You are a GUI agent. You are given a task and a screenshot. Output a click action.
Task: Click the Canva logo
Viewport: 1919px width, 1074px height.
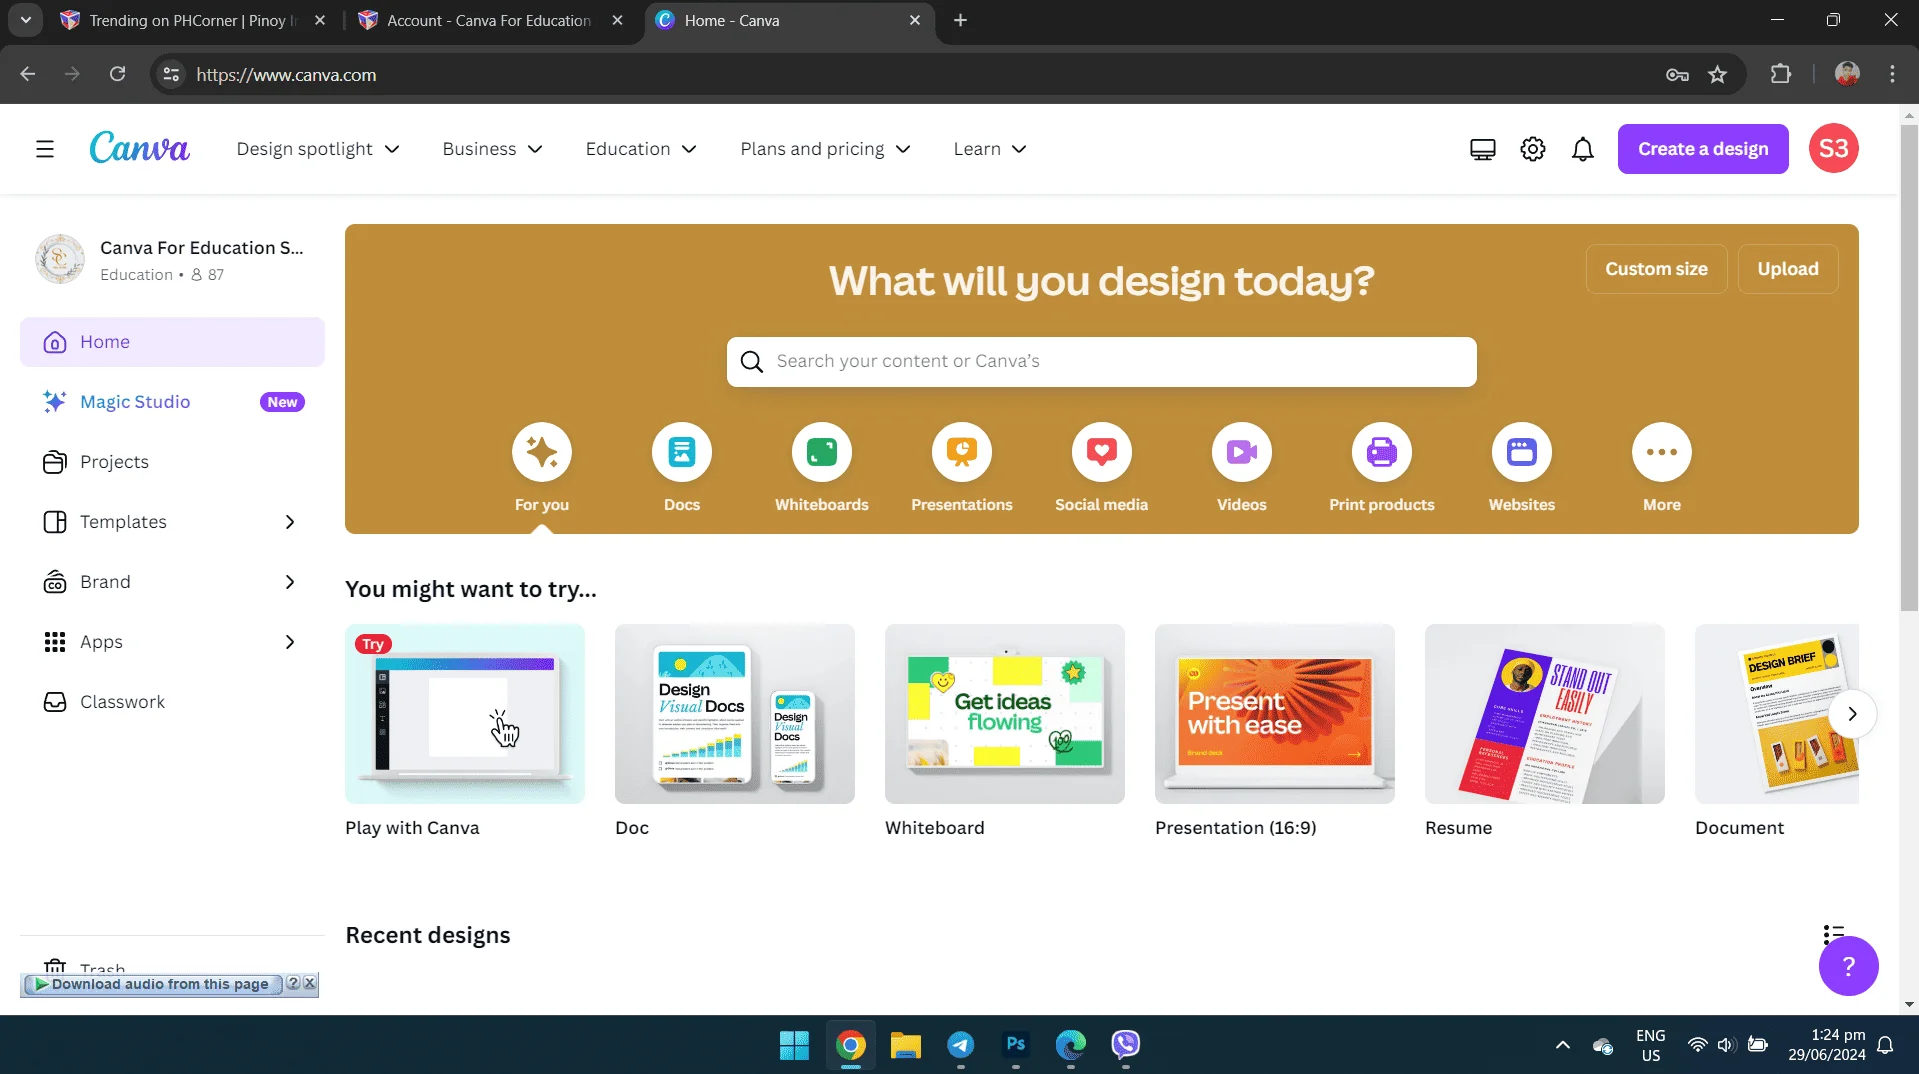point(139,148)
